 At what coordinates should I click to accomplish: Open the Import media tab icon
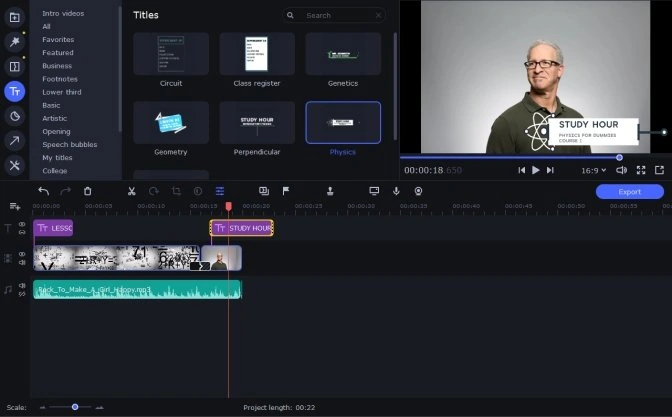click(x=15, y=17)
